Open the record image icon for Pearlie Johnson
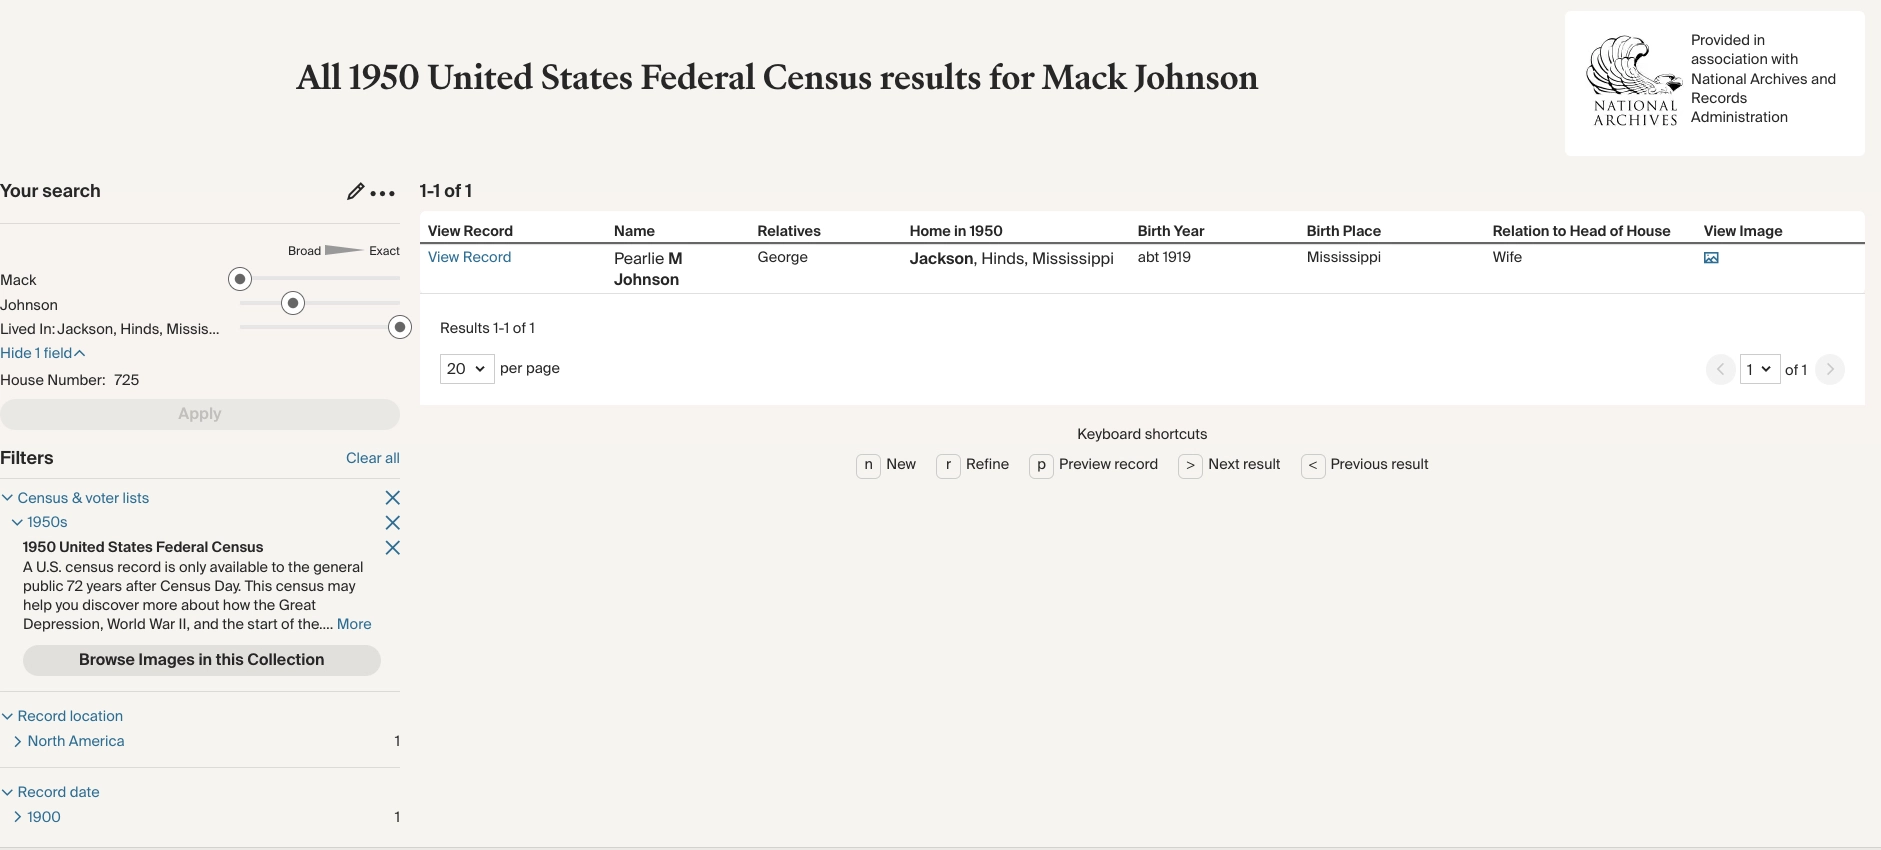The image size is (1881, 850). click(x=1711, y=258)
